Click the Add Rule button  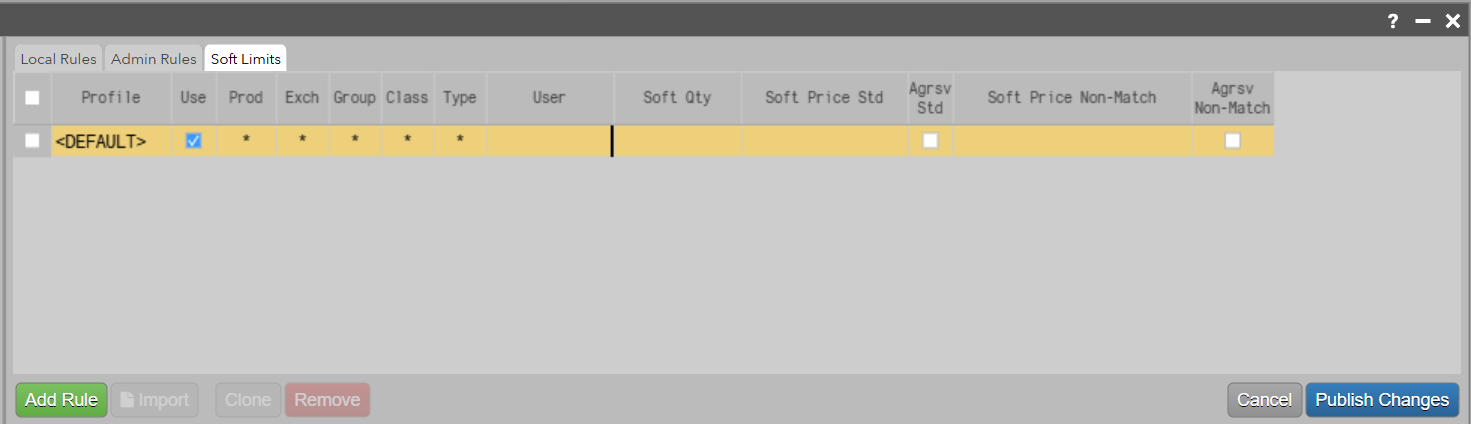pos(61,400)
